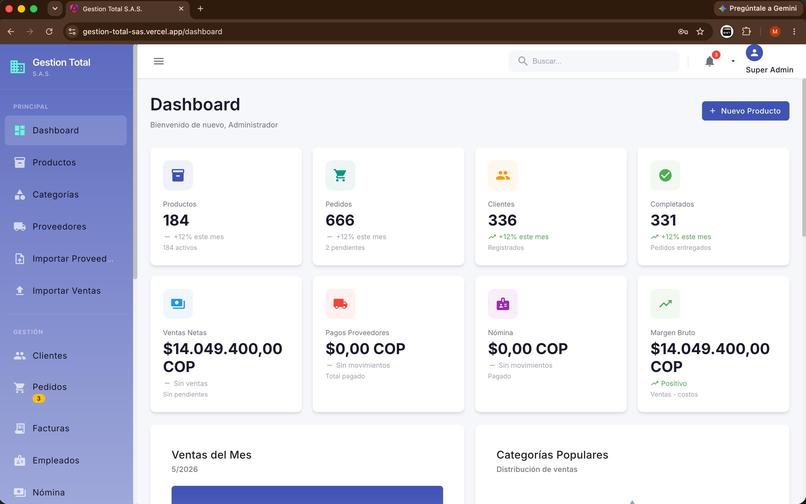Screen dimensions: 806x504
Task: Click the Super Admin avatar icon
Action: coord(754,52)
